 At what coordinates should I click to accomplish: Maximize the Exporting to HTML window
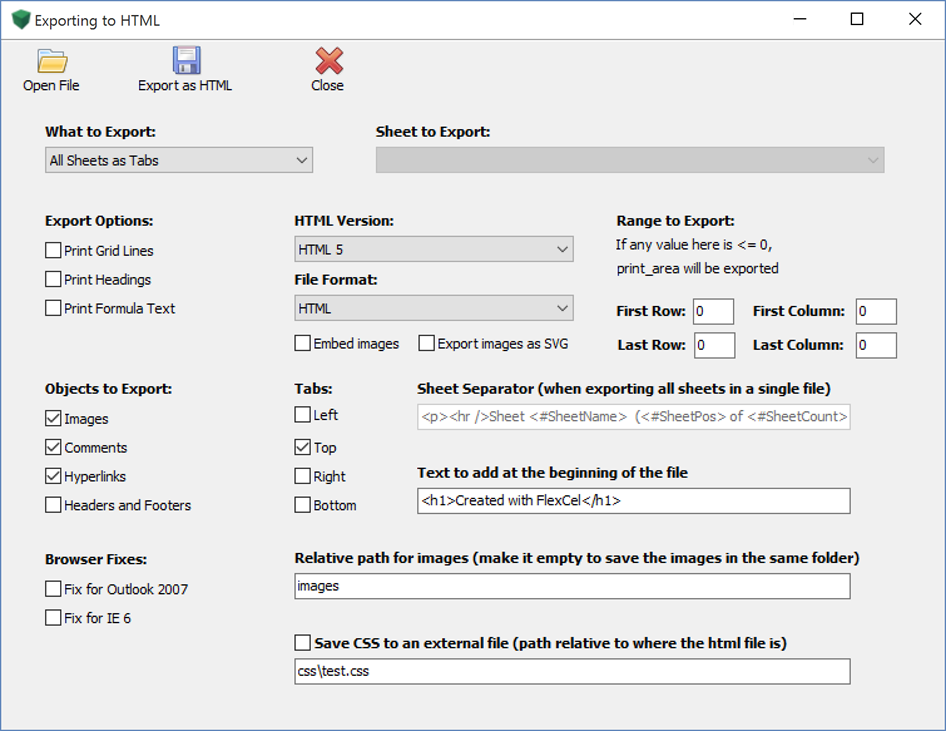857,19
